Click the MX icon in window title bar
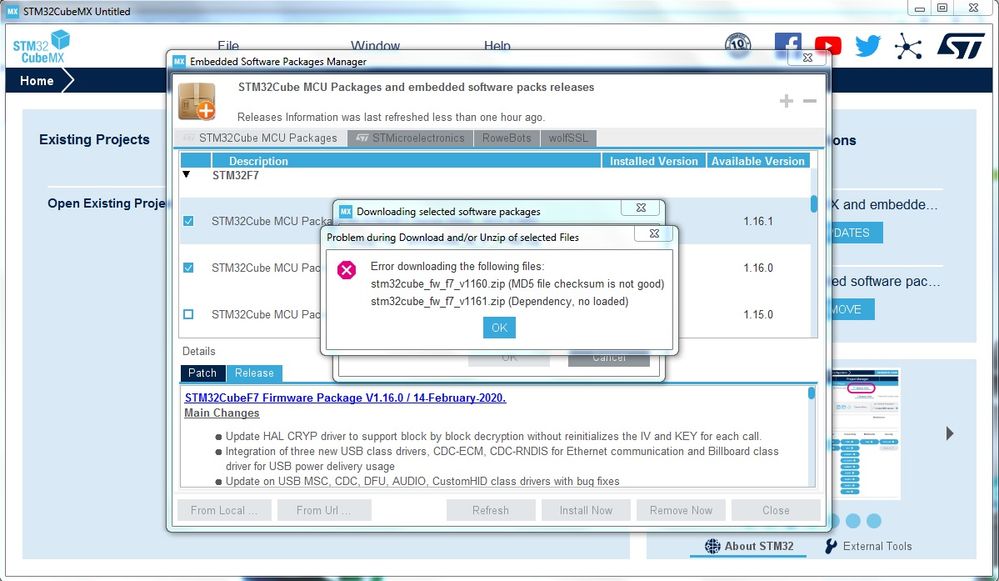Viewport: 999px width, 581px height. pos(13,11)
